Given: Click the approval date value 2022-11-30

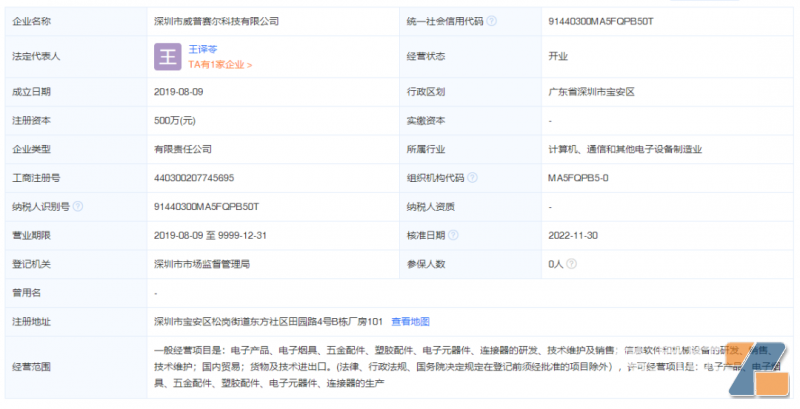Looking at the screenshot, I should (573, 236).
